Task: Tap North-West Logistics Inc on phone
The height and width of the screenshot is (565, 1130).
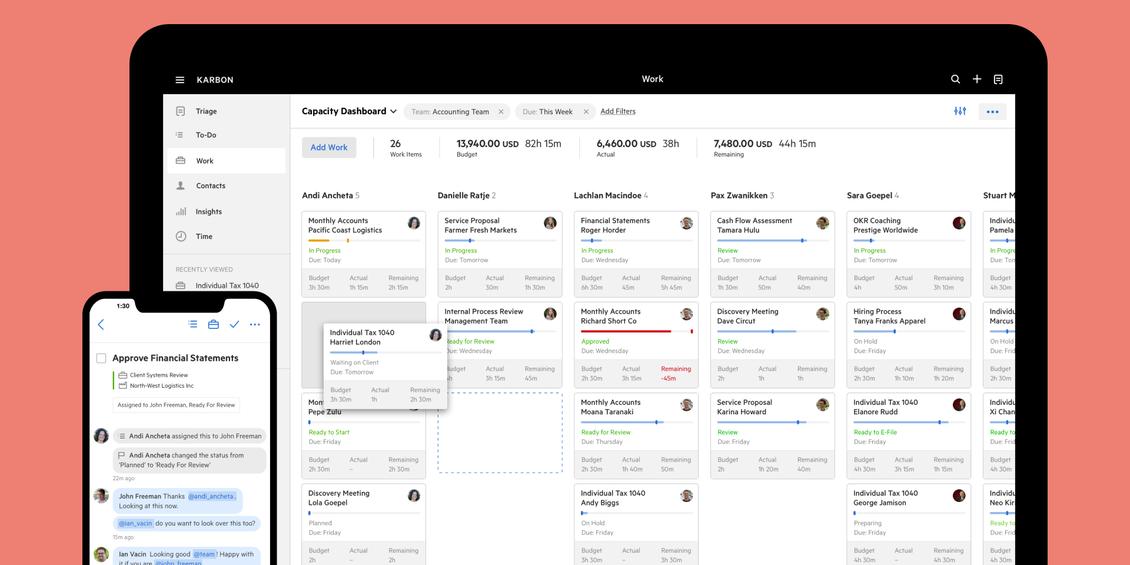Action: pyautogui.click(x=156, y=386)
